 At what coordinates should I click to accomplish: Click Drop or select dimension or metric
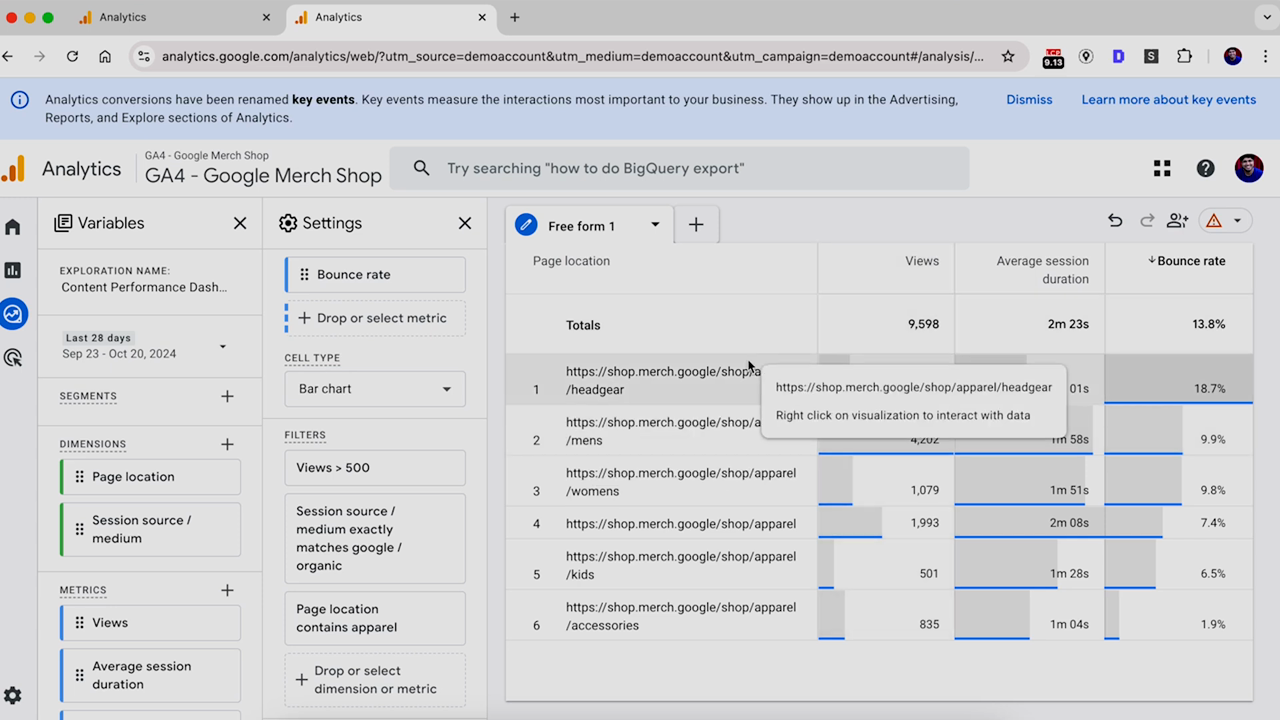click(x=375, y=680)
